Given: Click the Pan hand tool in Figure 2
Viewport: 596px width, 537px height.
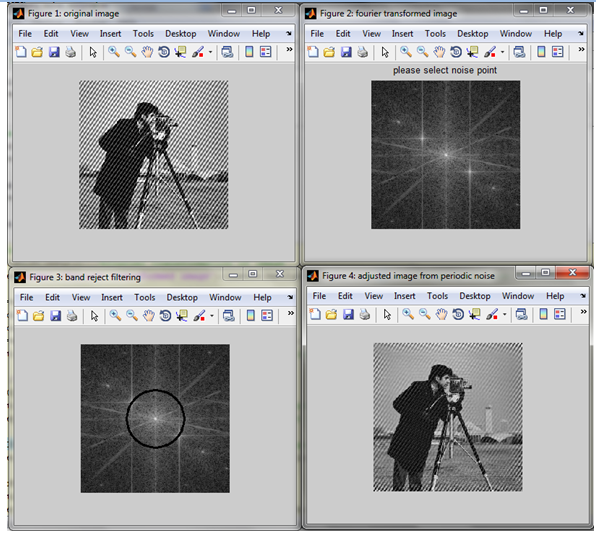Looking at the screenshot, I should point(439,52).
